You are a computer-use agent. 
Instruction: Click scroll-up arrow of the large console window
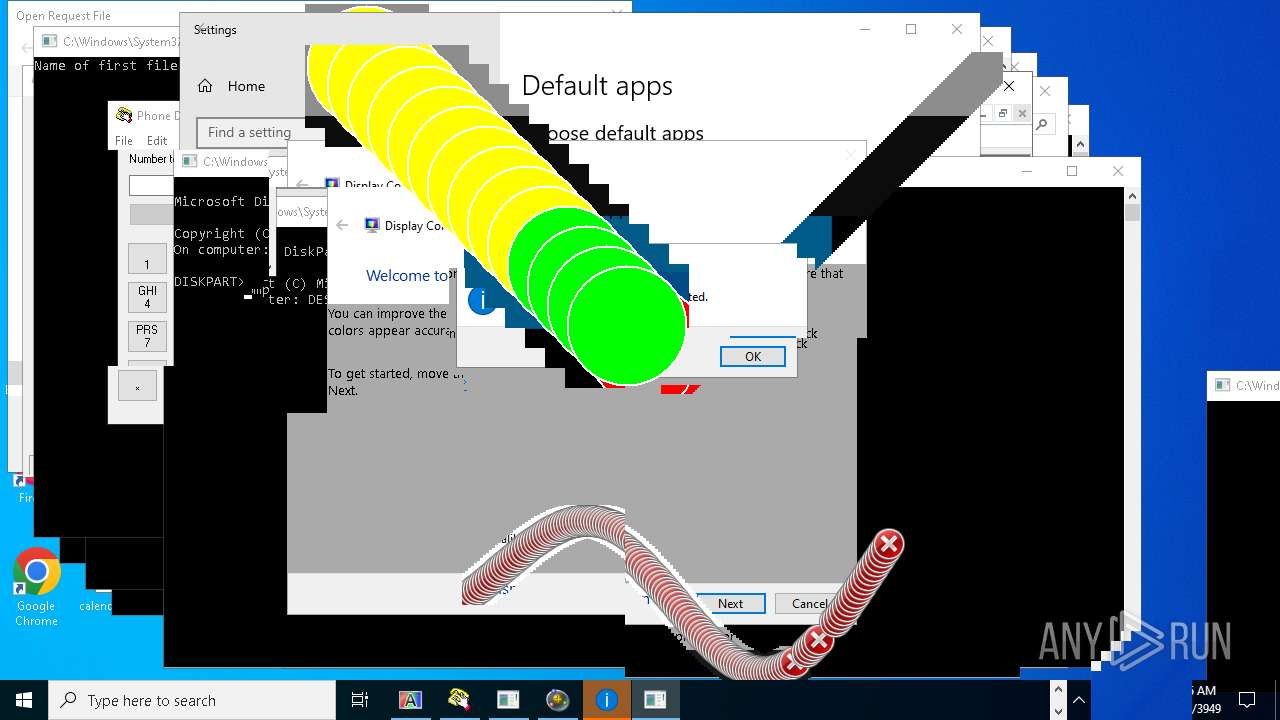(1132, 195)
